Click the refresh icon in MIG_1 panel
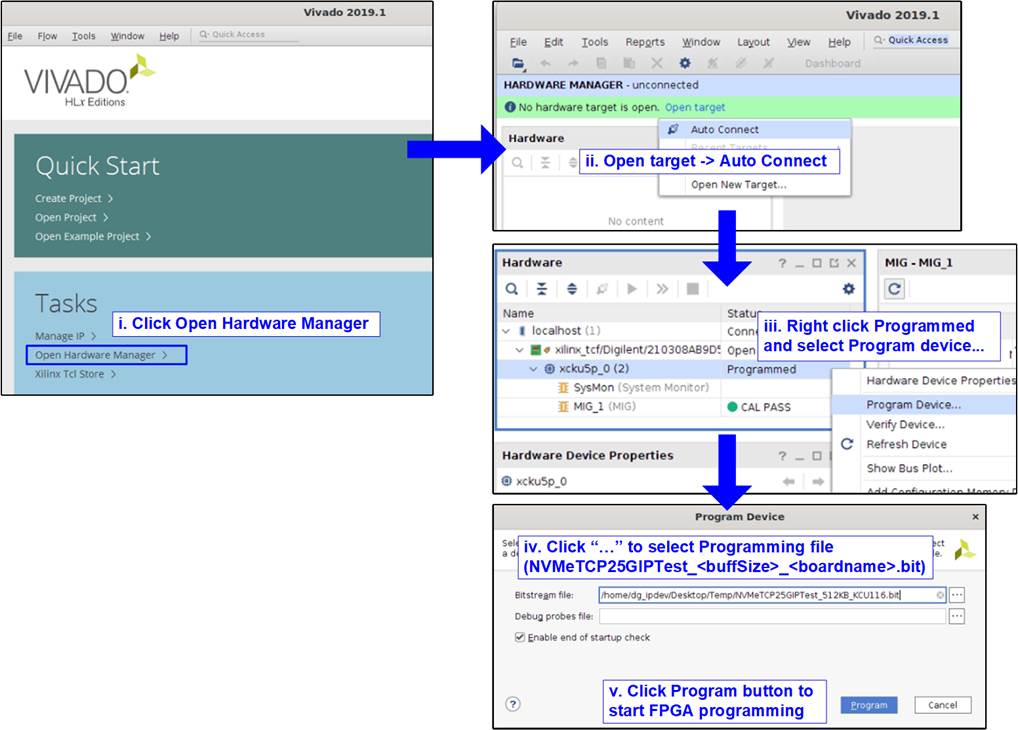This screenshot has width=1018, height=730. [895, 289]
